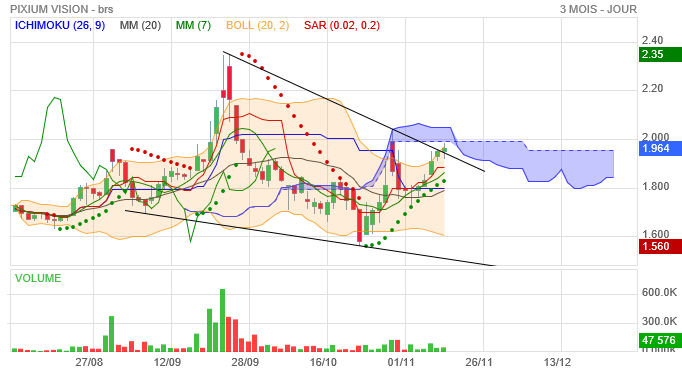Viewport: 682px width, 372px height.
Task: Select the MM (7) legend label
Action: [193, 25]
